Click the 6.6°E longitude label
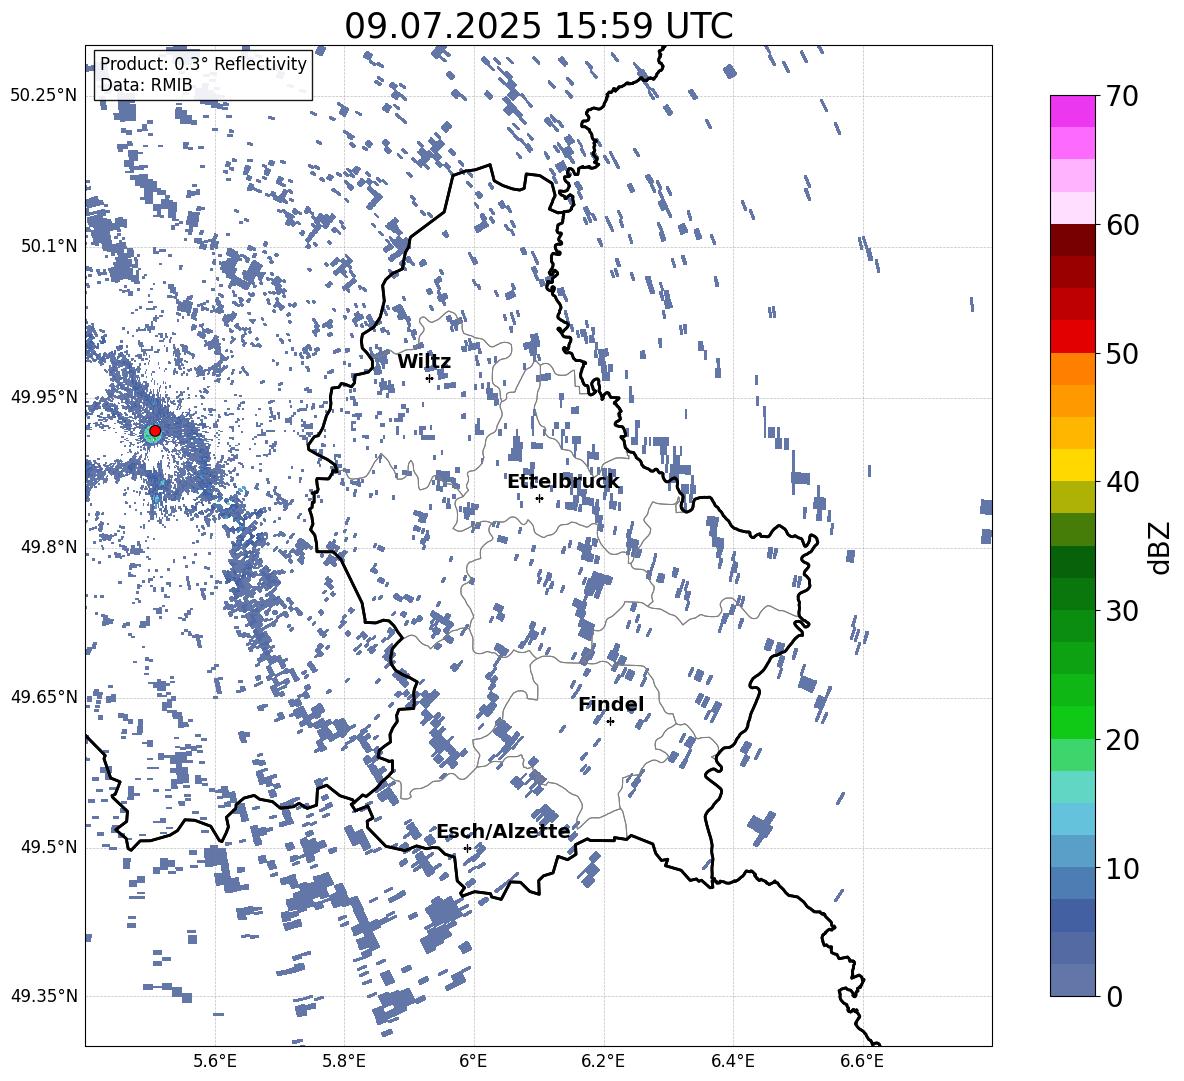 [x=862, y=1061]
